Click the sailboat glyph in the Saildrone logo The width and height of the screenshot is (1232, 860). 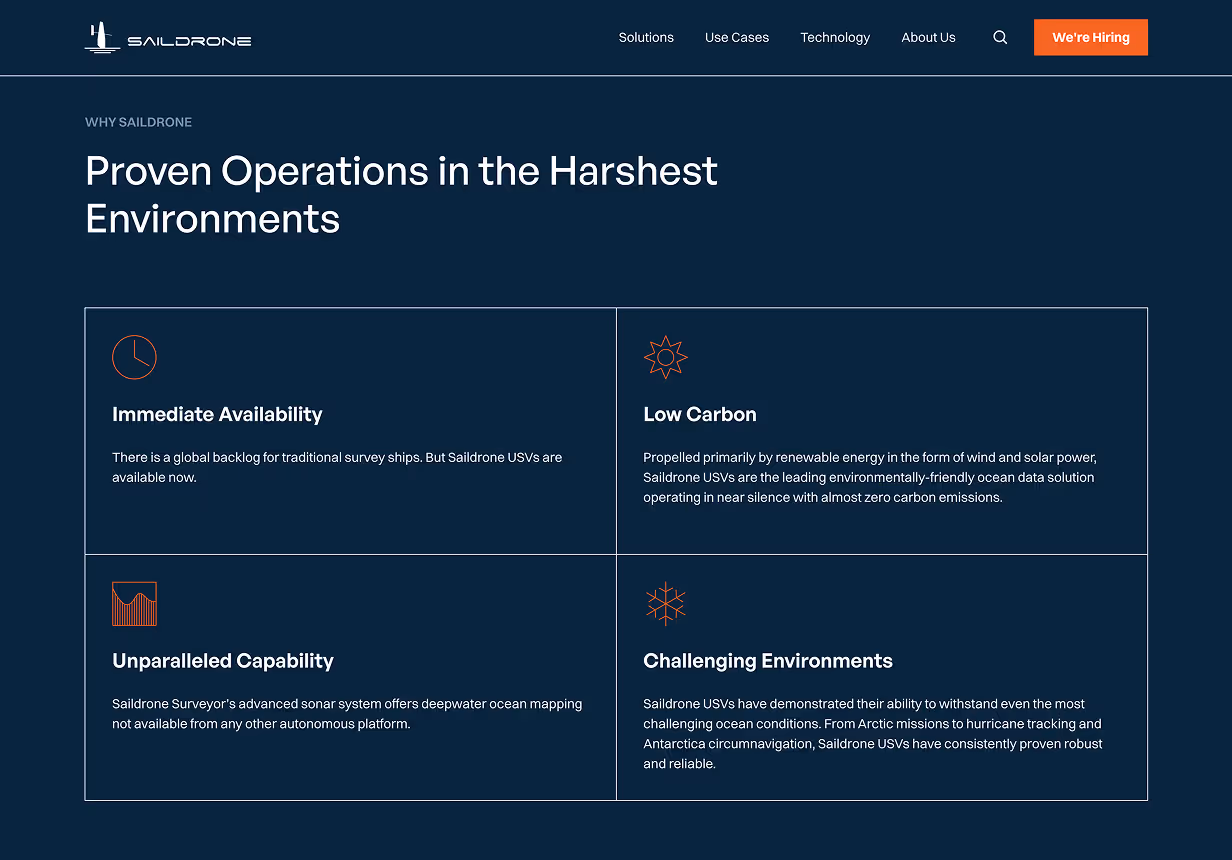tap(100, 35)
